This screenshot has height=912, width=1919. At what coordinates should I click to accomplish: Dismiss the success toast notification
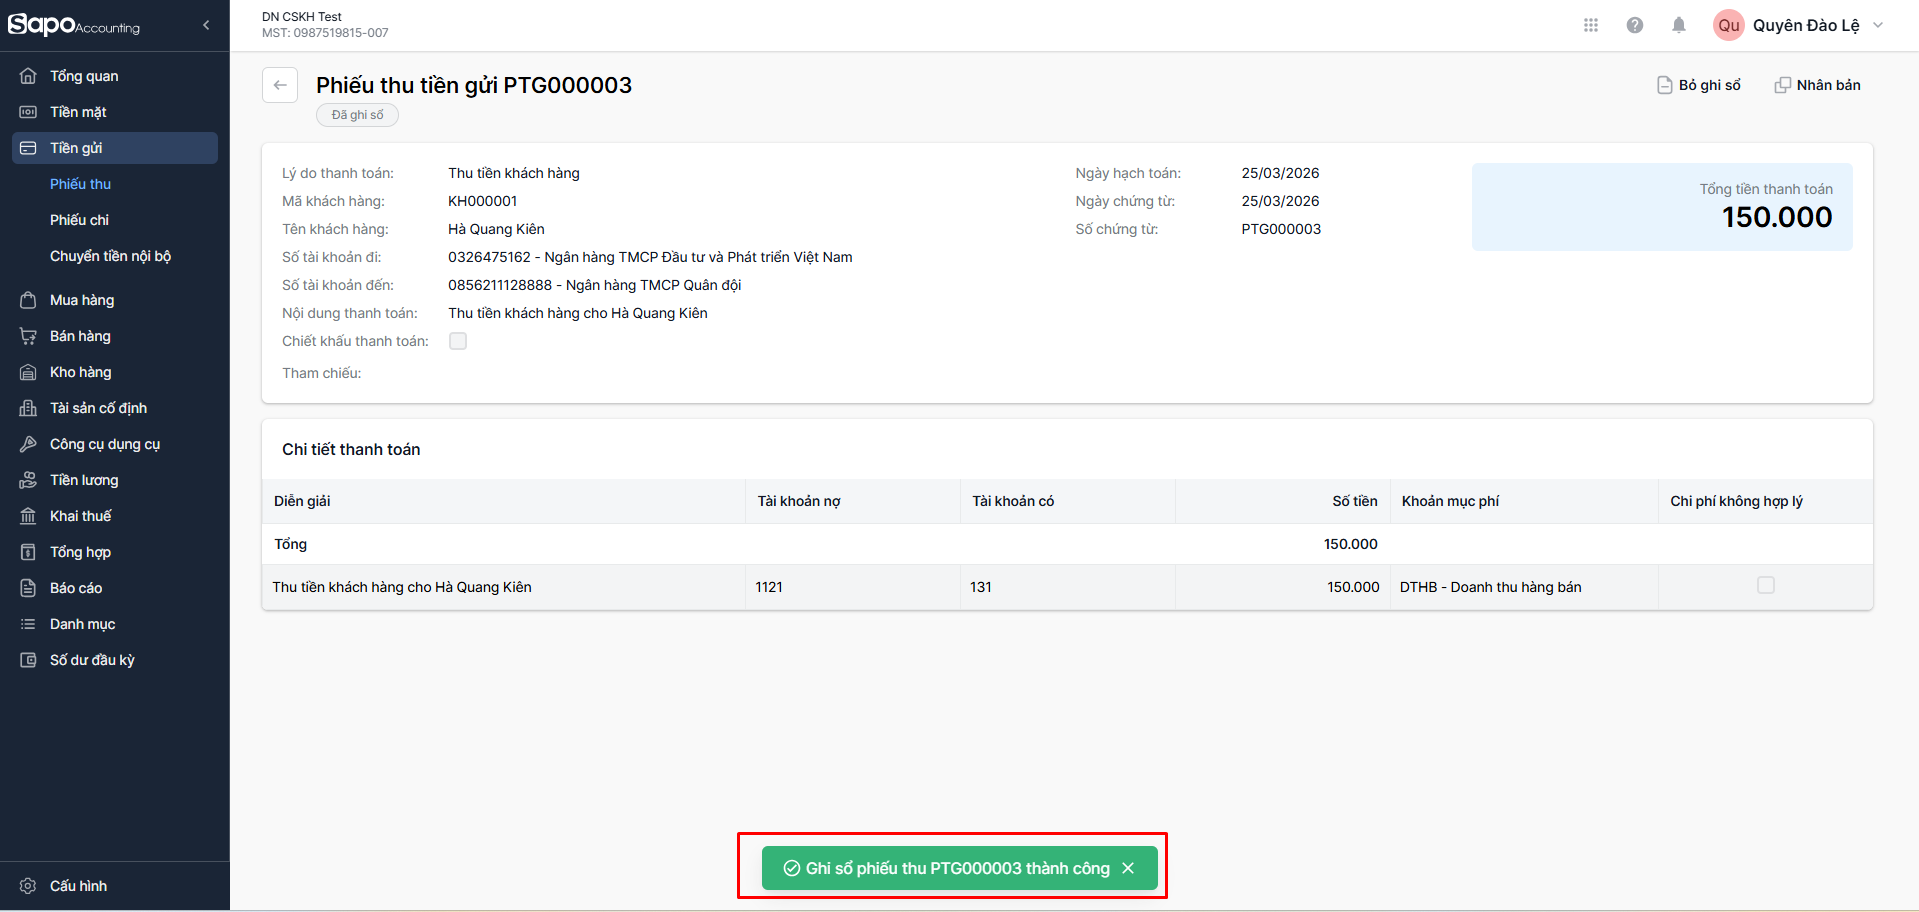(x=1128, y=868)
